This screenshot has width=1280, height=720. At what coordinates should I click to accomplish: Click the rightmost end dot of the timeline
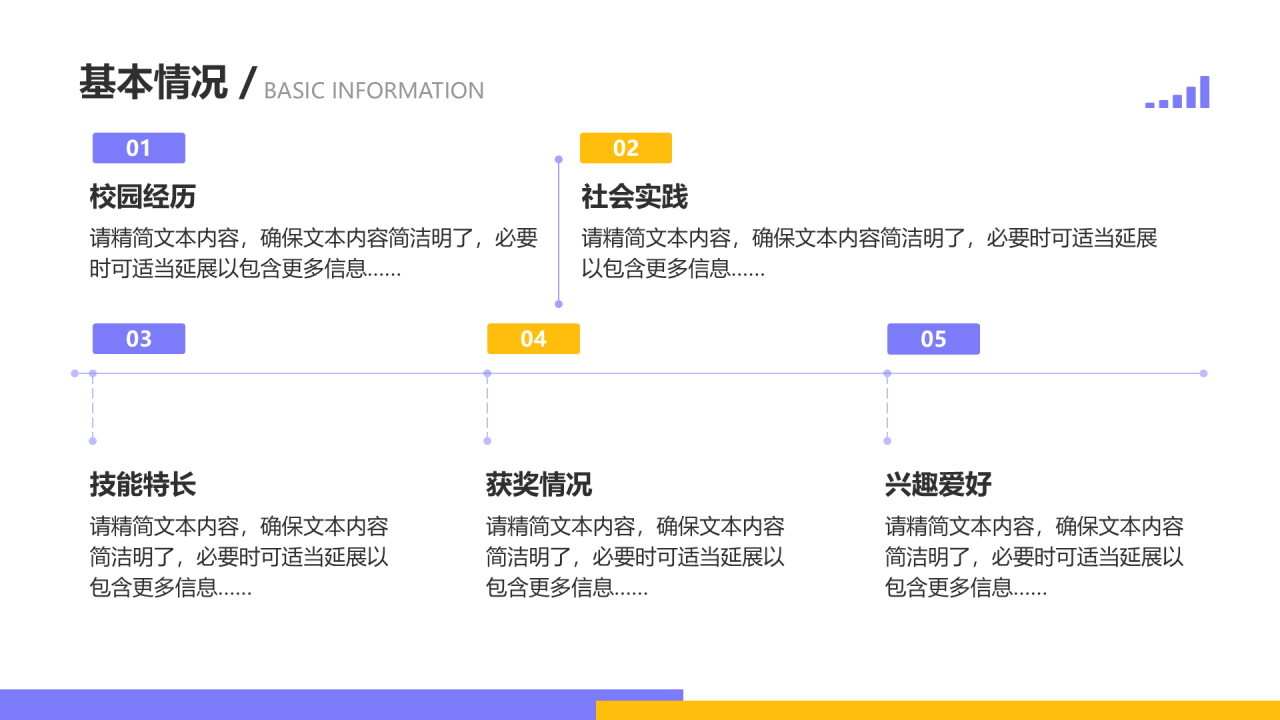tap(1204, 373)
